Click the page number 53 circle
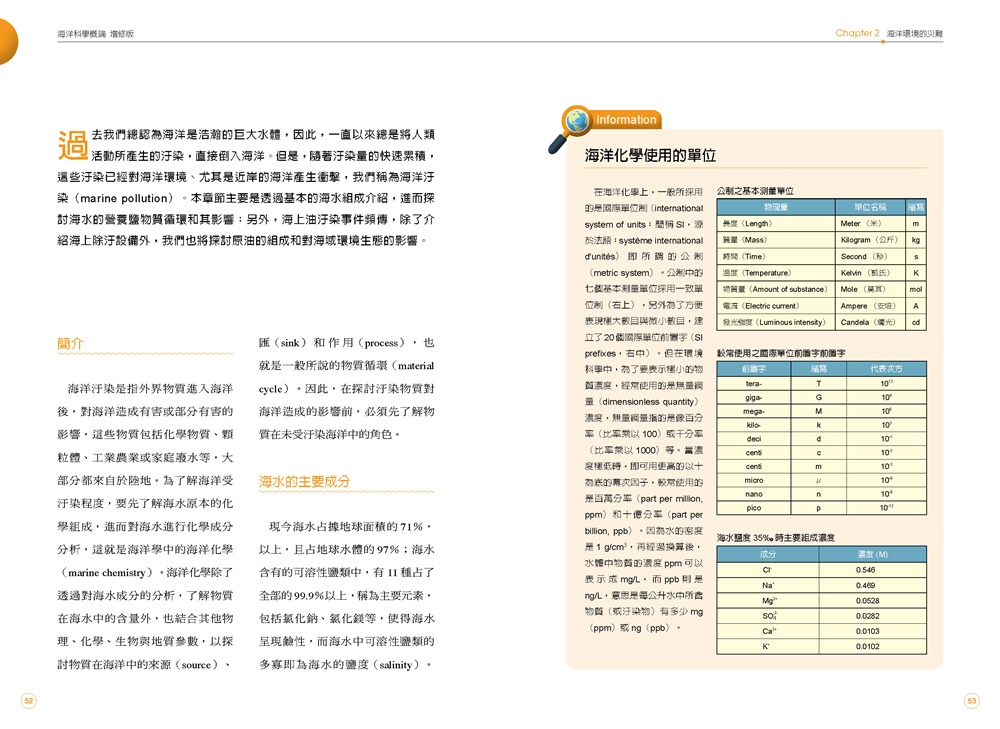Screen dimensions: 1000x729 (x=971, y=701)
